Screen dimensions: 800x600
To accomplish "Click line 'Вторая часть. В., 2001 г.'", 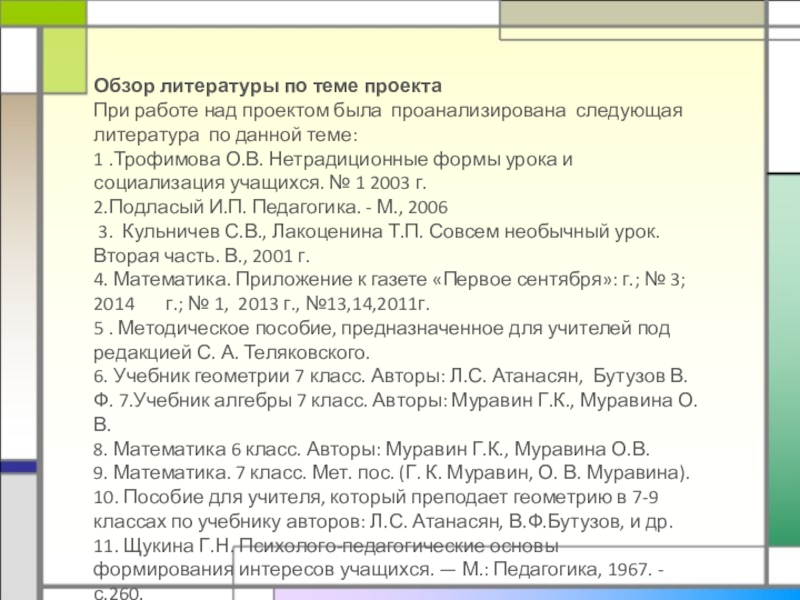I will pos(202,256).
